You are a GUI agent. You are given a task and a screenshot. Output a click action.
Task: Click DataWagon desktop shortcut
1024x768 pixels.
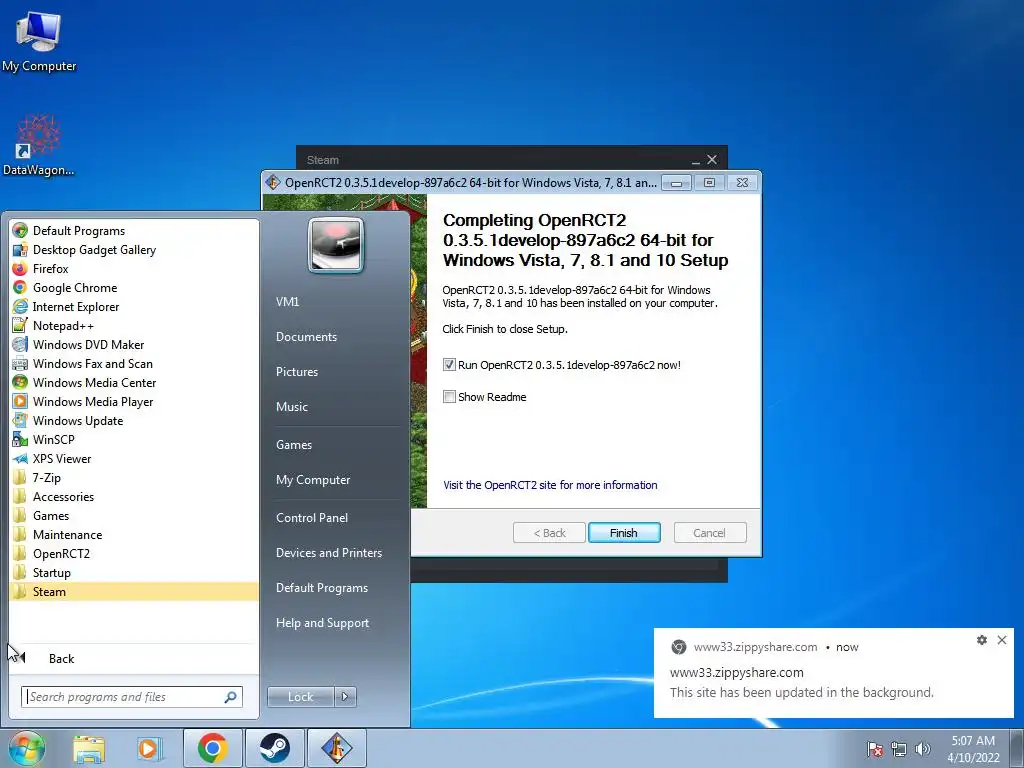[x=39, y=145]
